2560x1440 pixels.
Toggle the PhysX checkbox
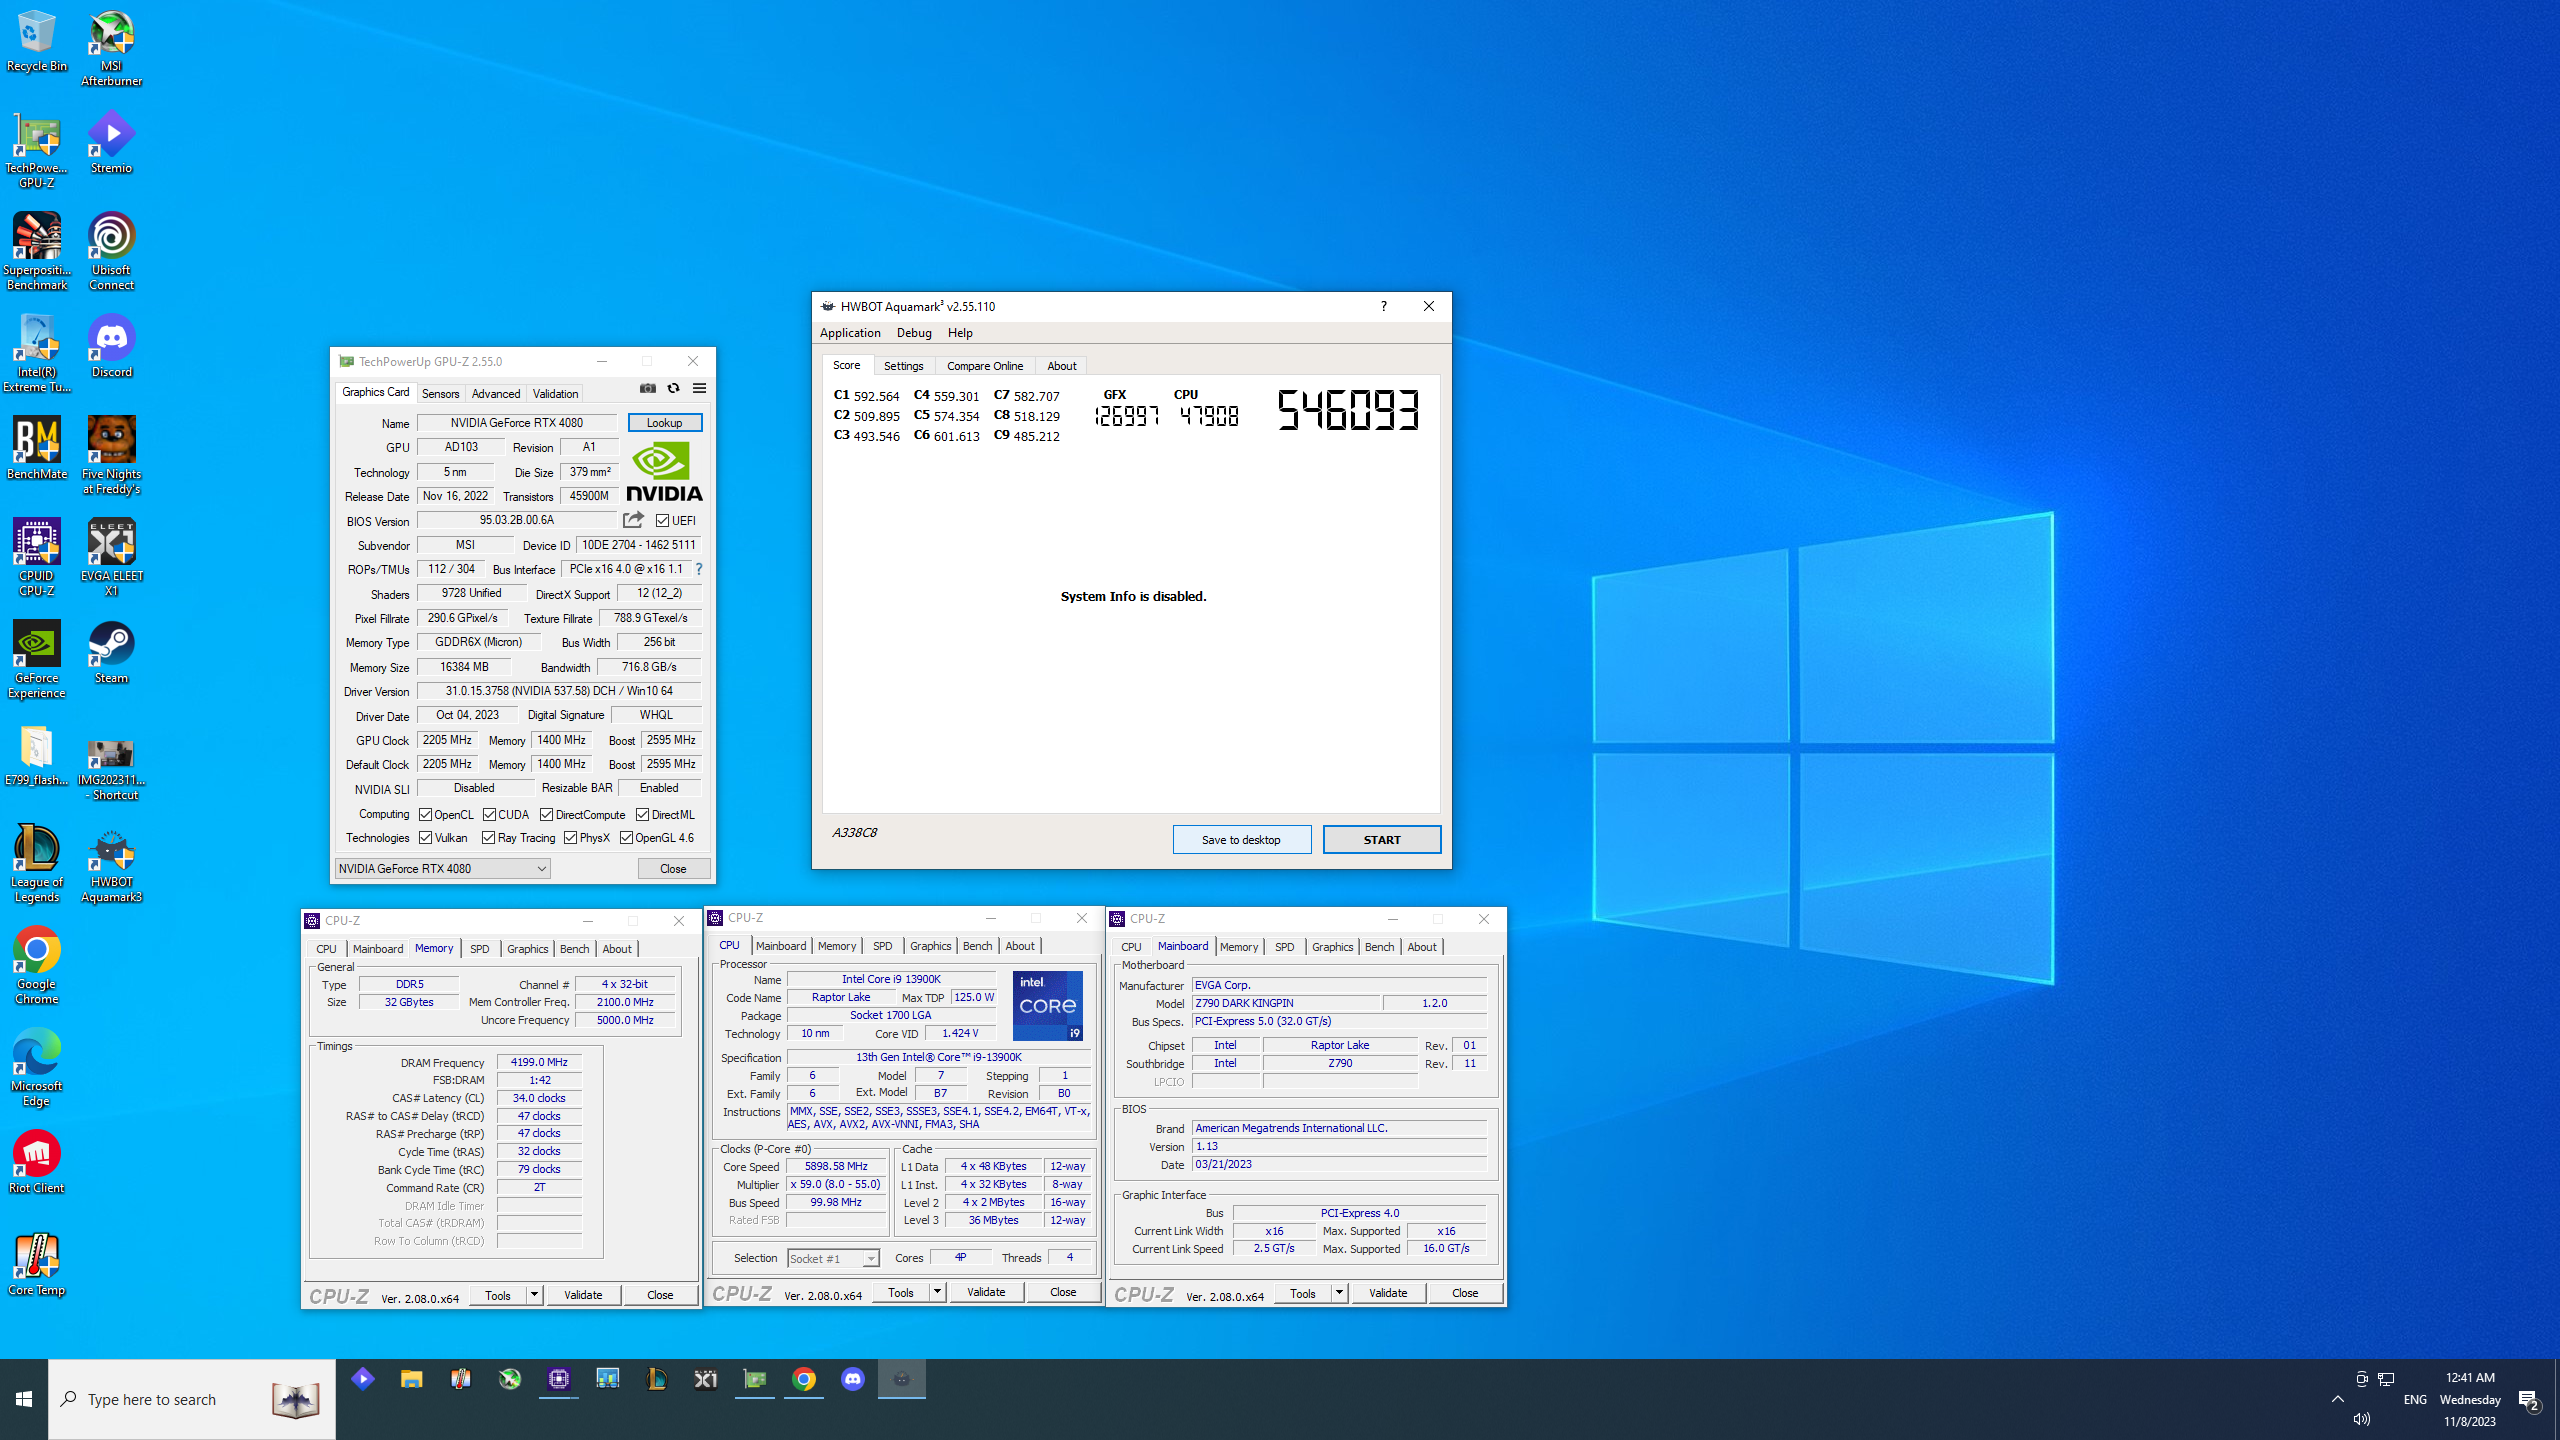[x=570, y=837]
